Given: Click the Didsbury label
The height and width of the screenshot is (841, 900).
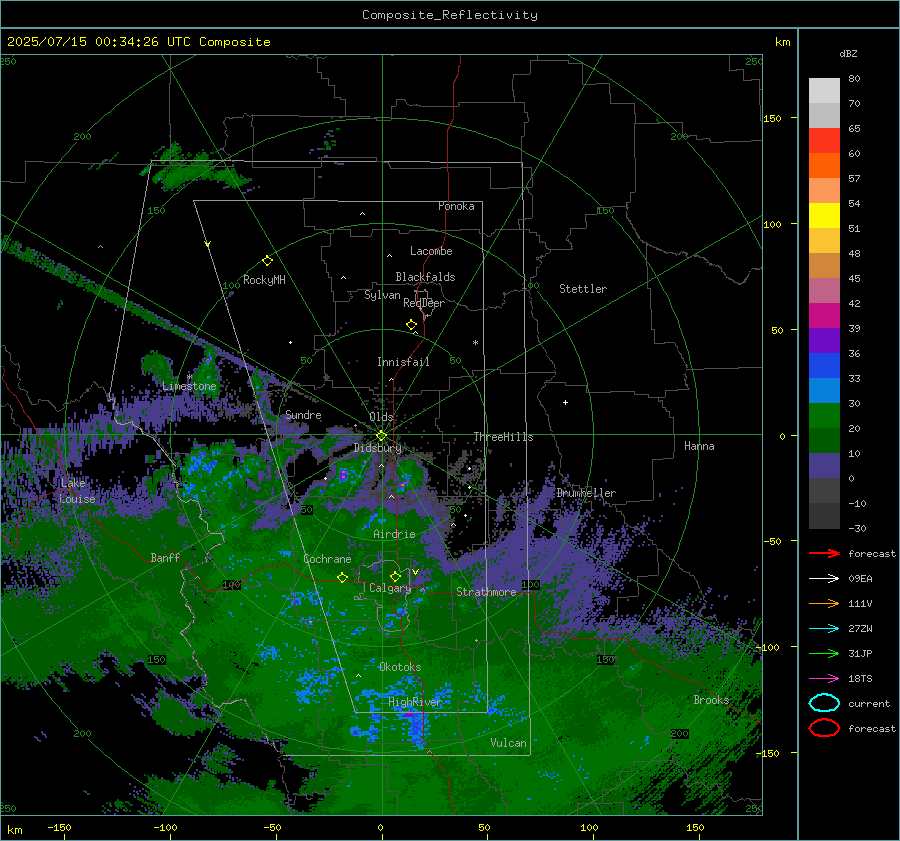Looking at the screenshot, I should [x=377, y=448].
